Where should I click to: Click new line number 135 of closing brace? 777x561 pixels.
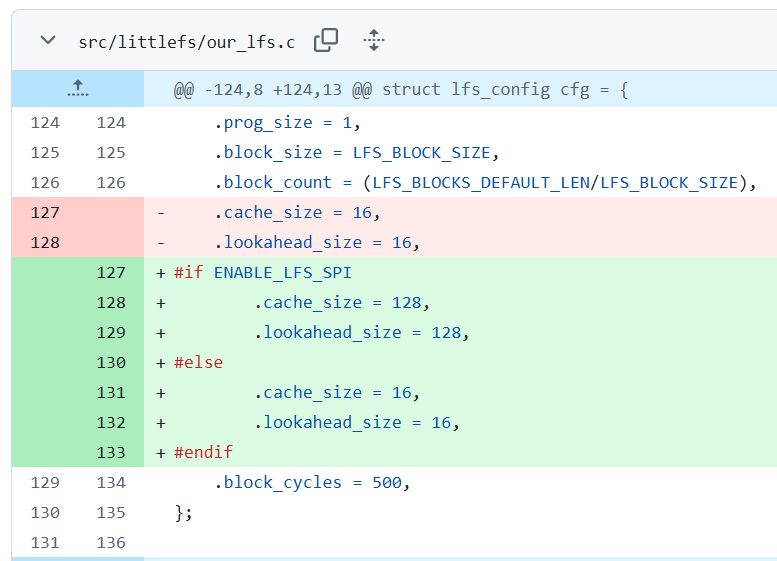click(x=111, y=512)
